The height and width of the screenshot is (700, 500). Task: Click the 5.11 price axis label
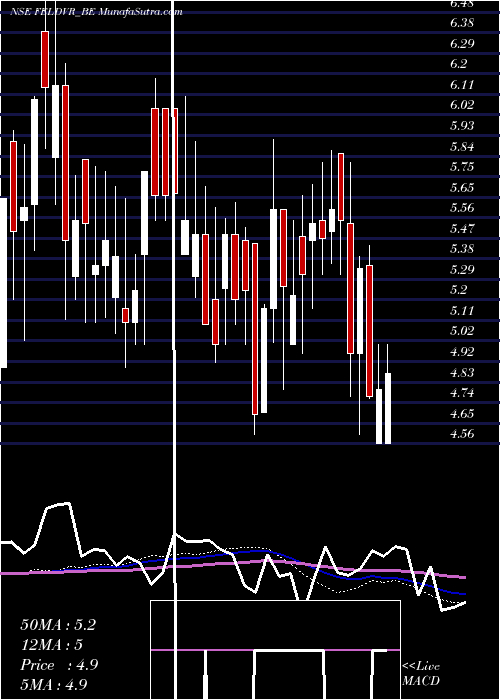pyautogui.click(x=462, y=311)
